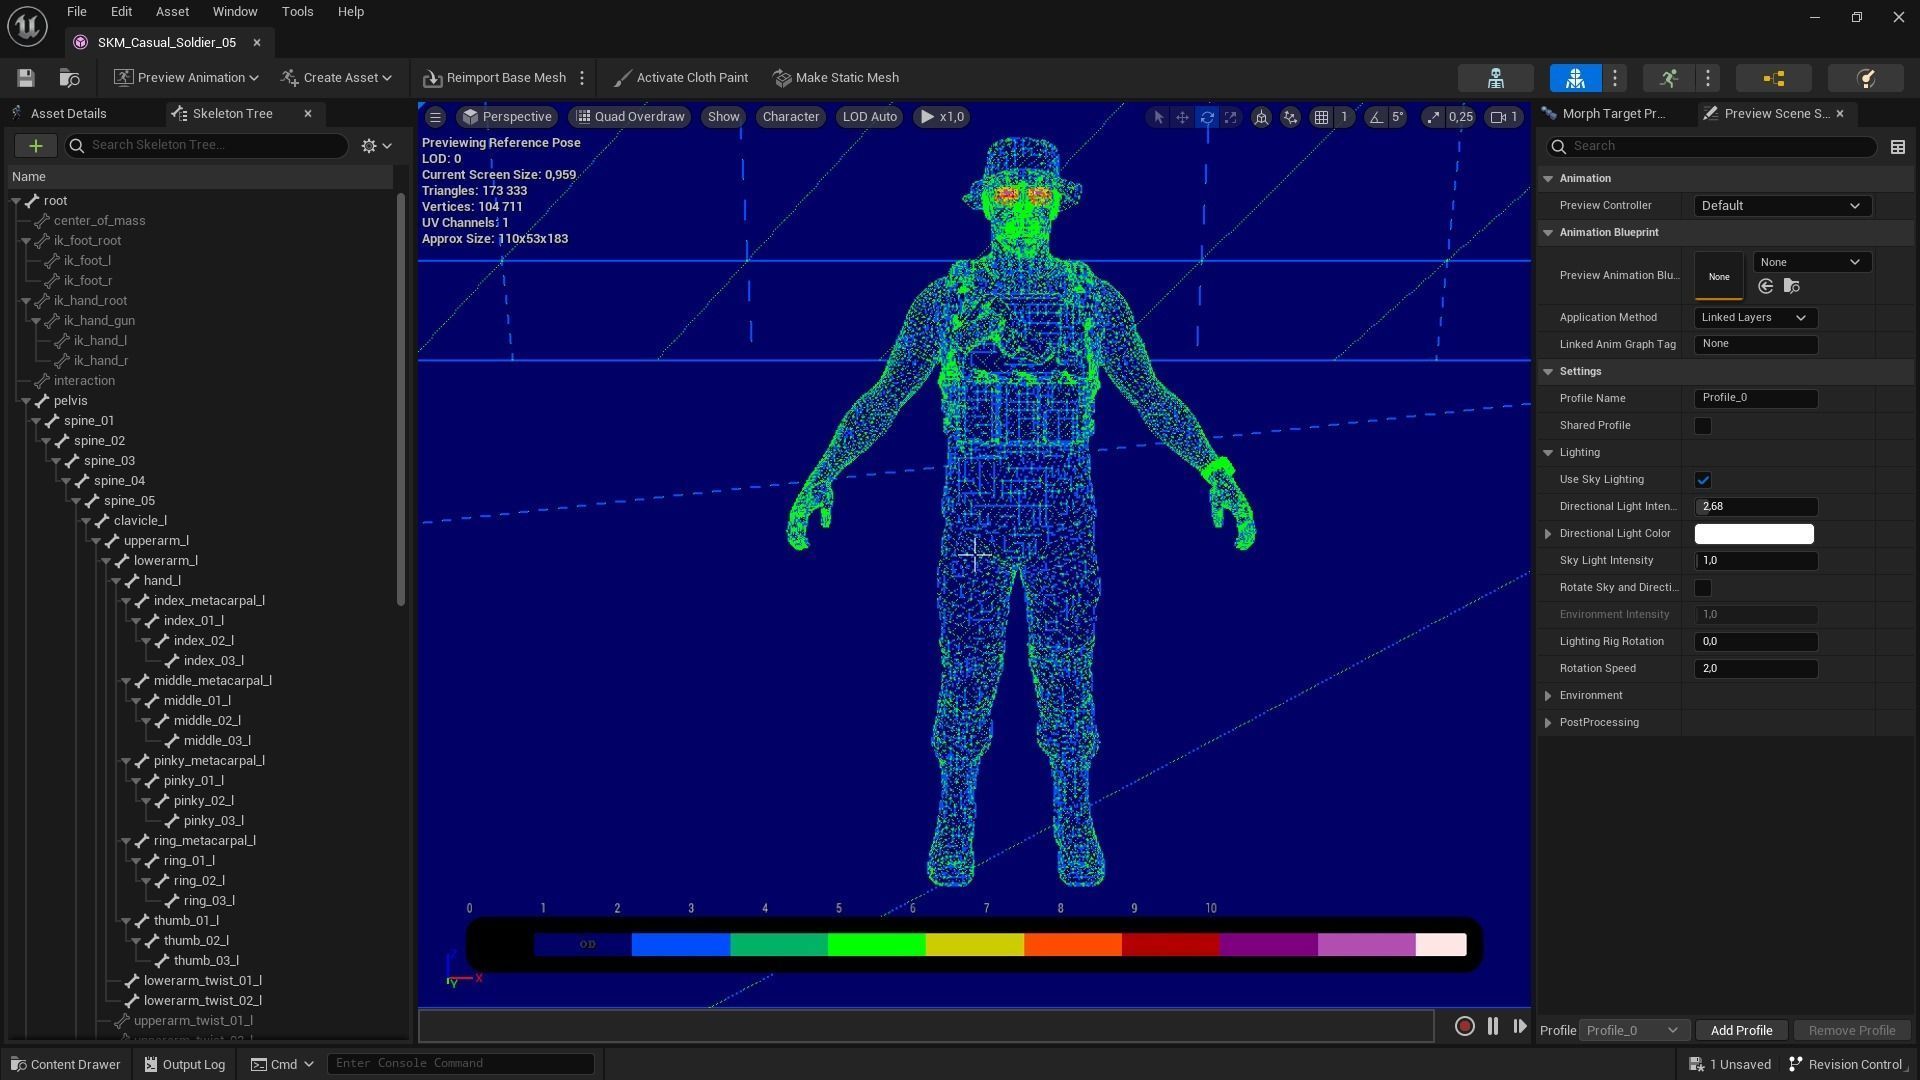Toggle the viewport grid snapping icon

[1321, 117]
